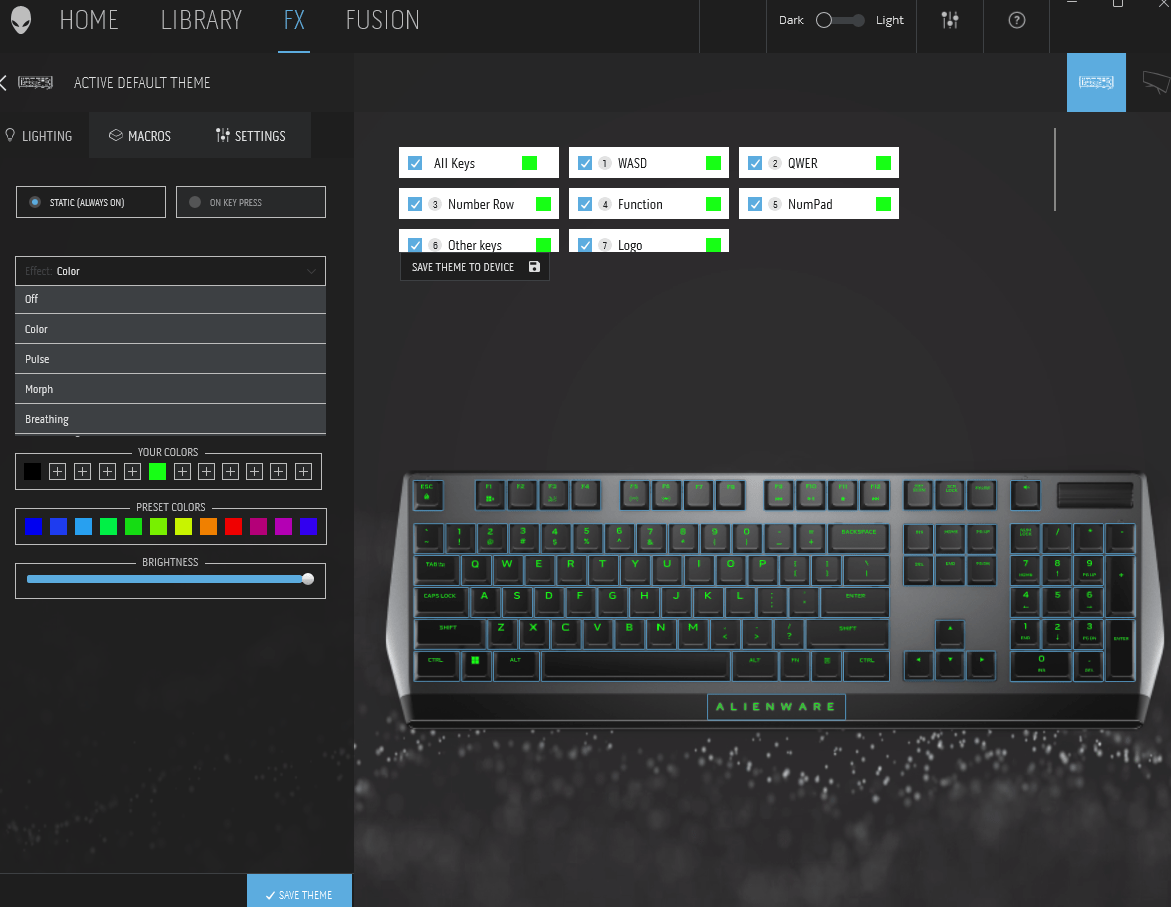Toggle the WASD zone checkbox

(585, 163)
